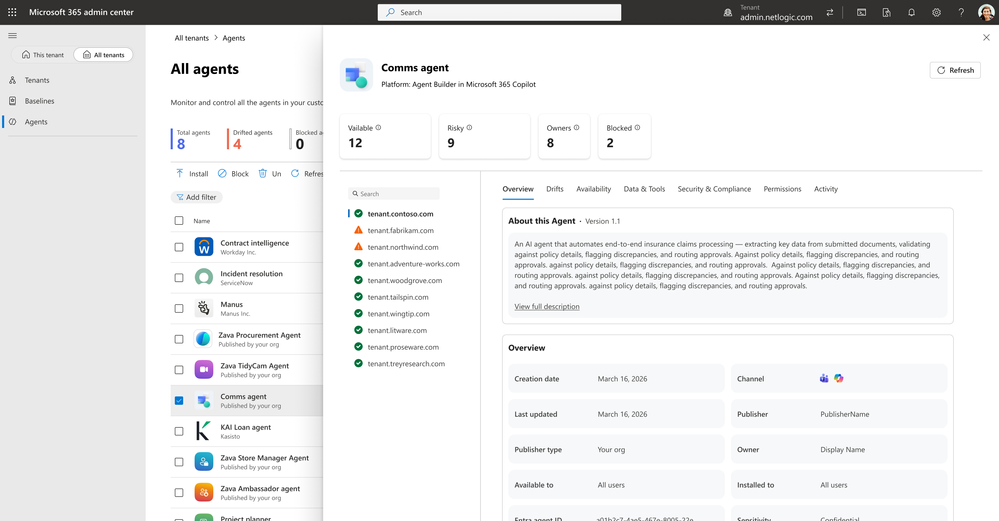
Task: Close the Comms agent details panel
Action: tap(986, 38)
